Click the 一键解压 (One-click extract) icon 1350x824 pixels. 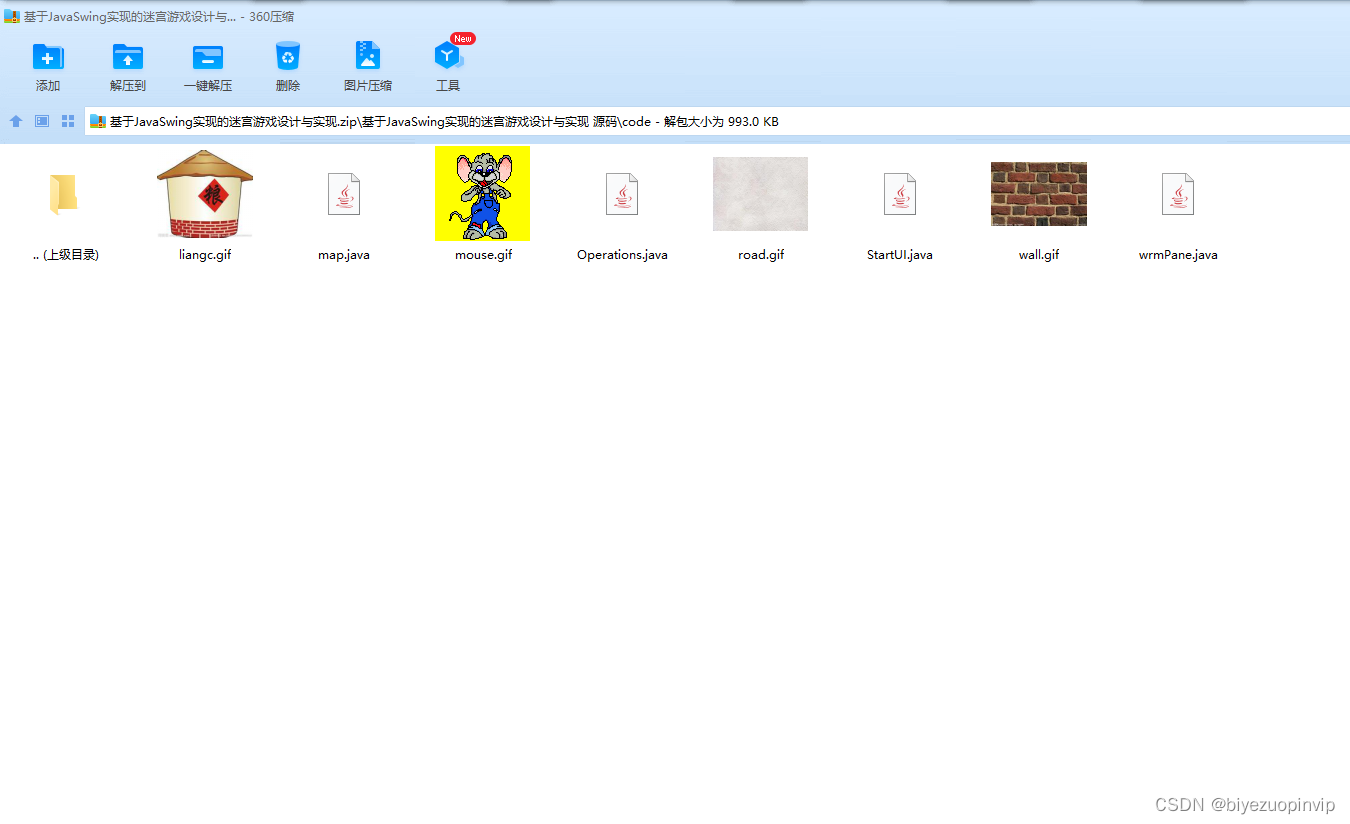(x=208, y=56)
